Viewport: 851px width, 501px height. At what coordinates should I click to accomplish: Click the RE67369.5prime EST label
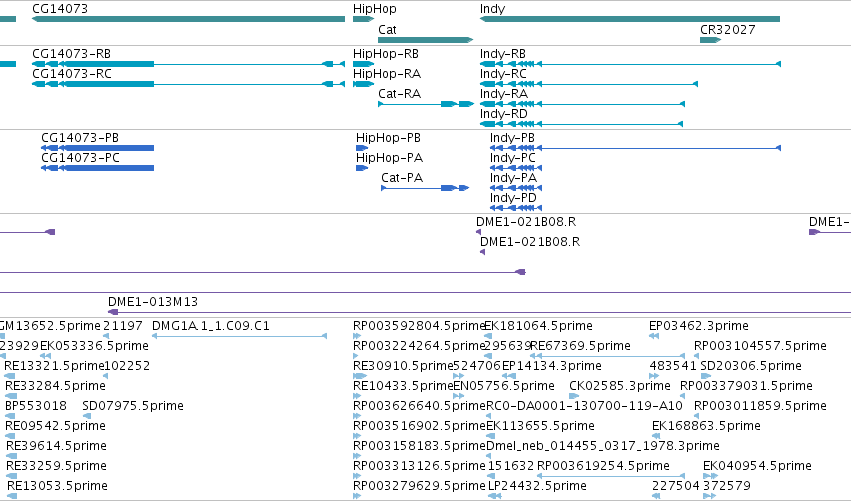(581, 346)
